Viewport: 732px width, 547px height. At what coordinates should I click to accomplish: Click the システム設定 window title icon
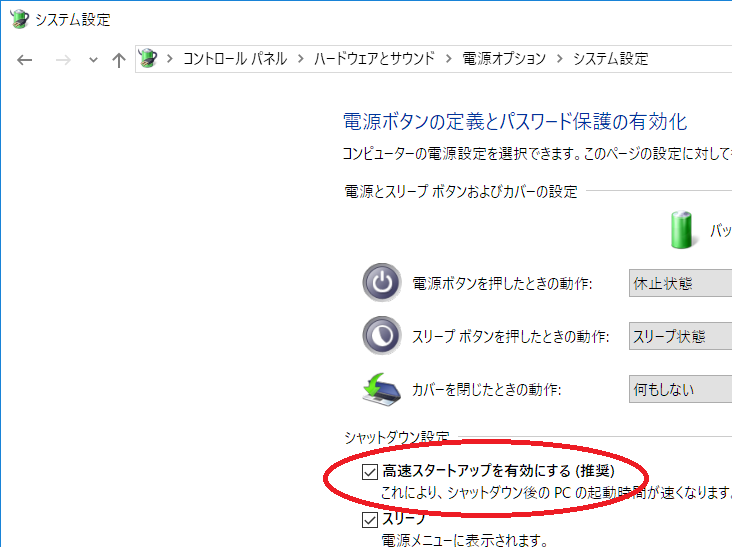pyautogui.click(x=20, y=19)
